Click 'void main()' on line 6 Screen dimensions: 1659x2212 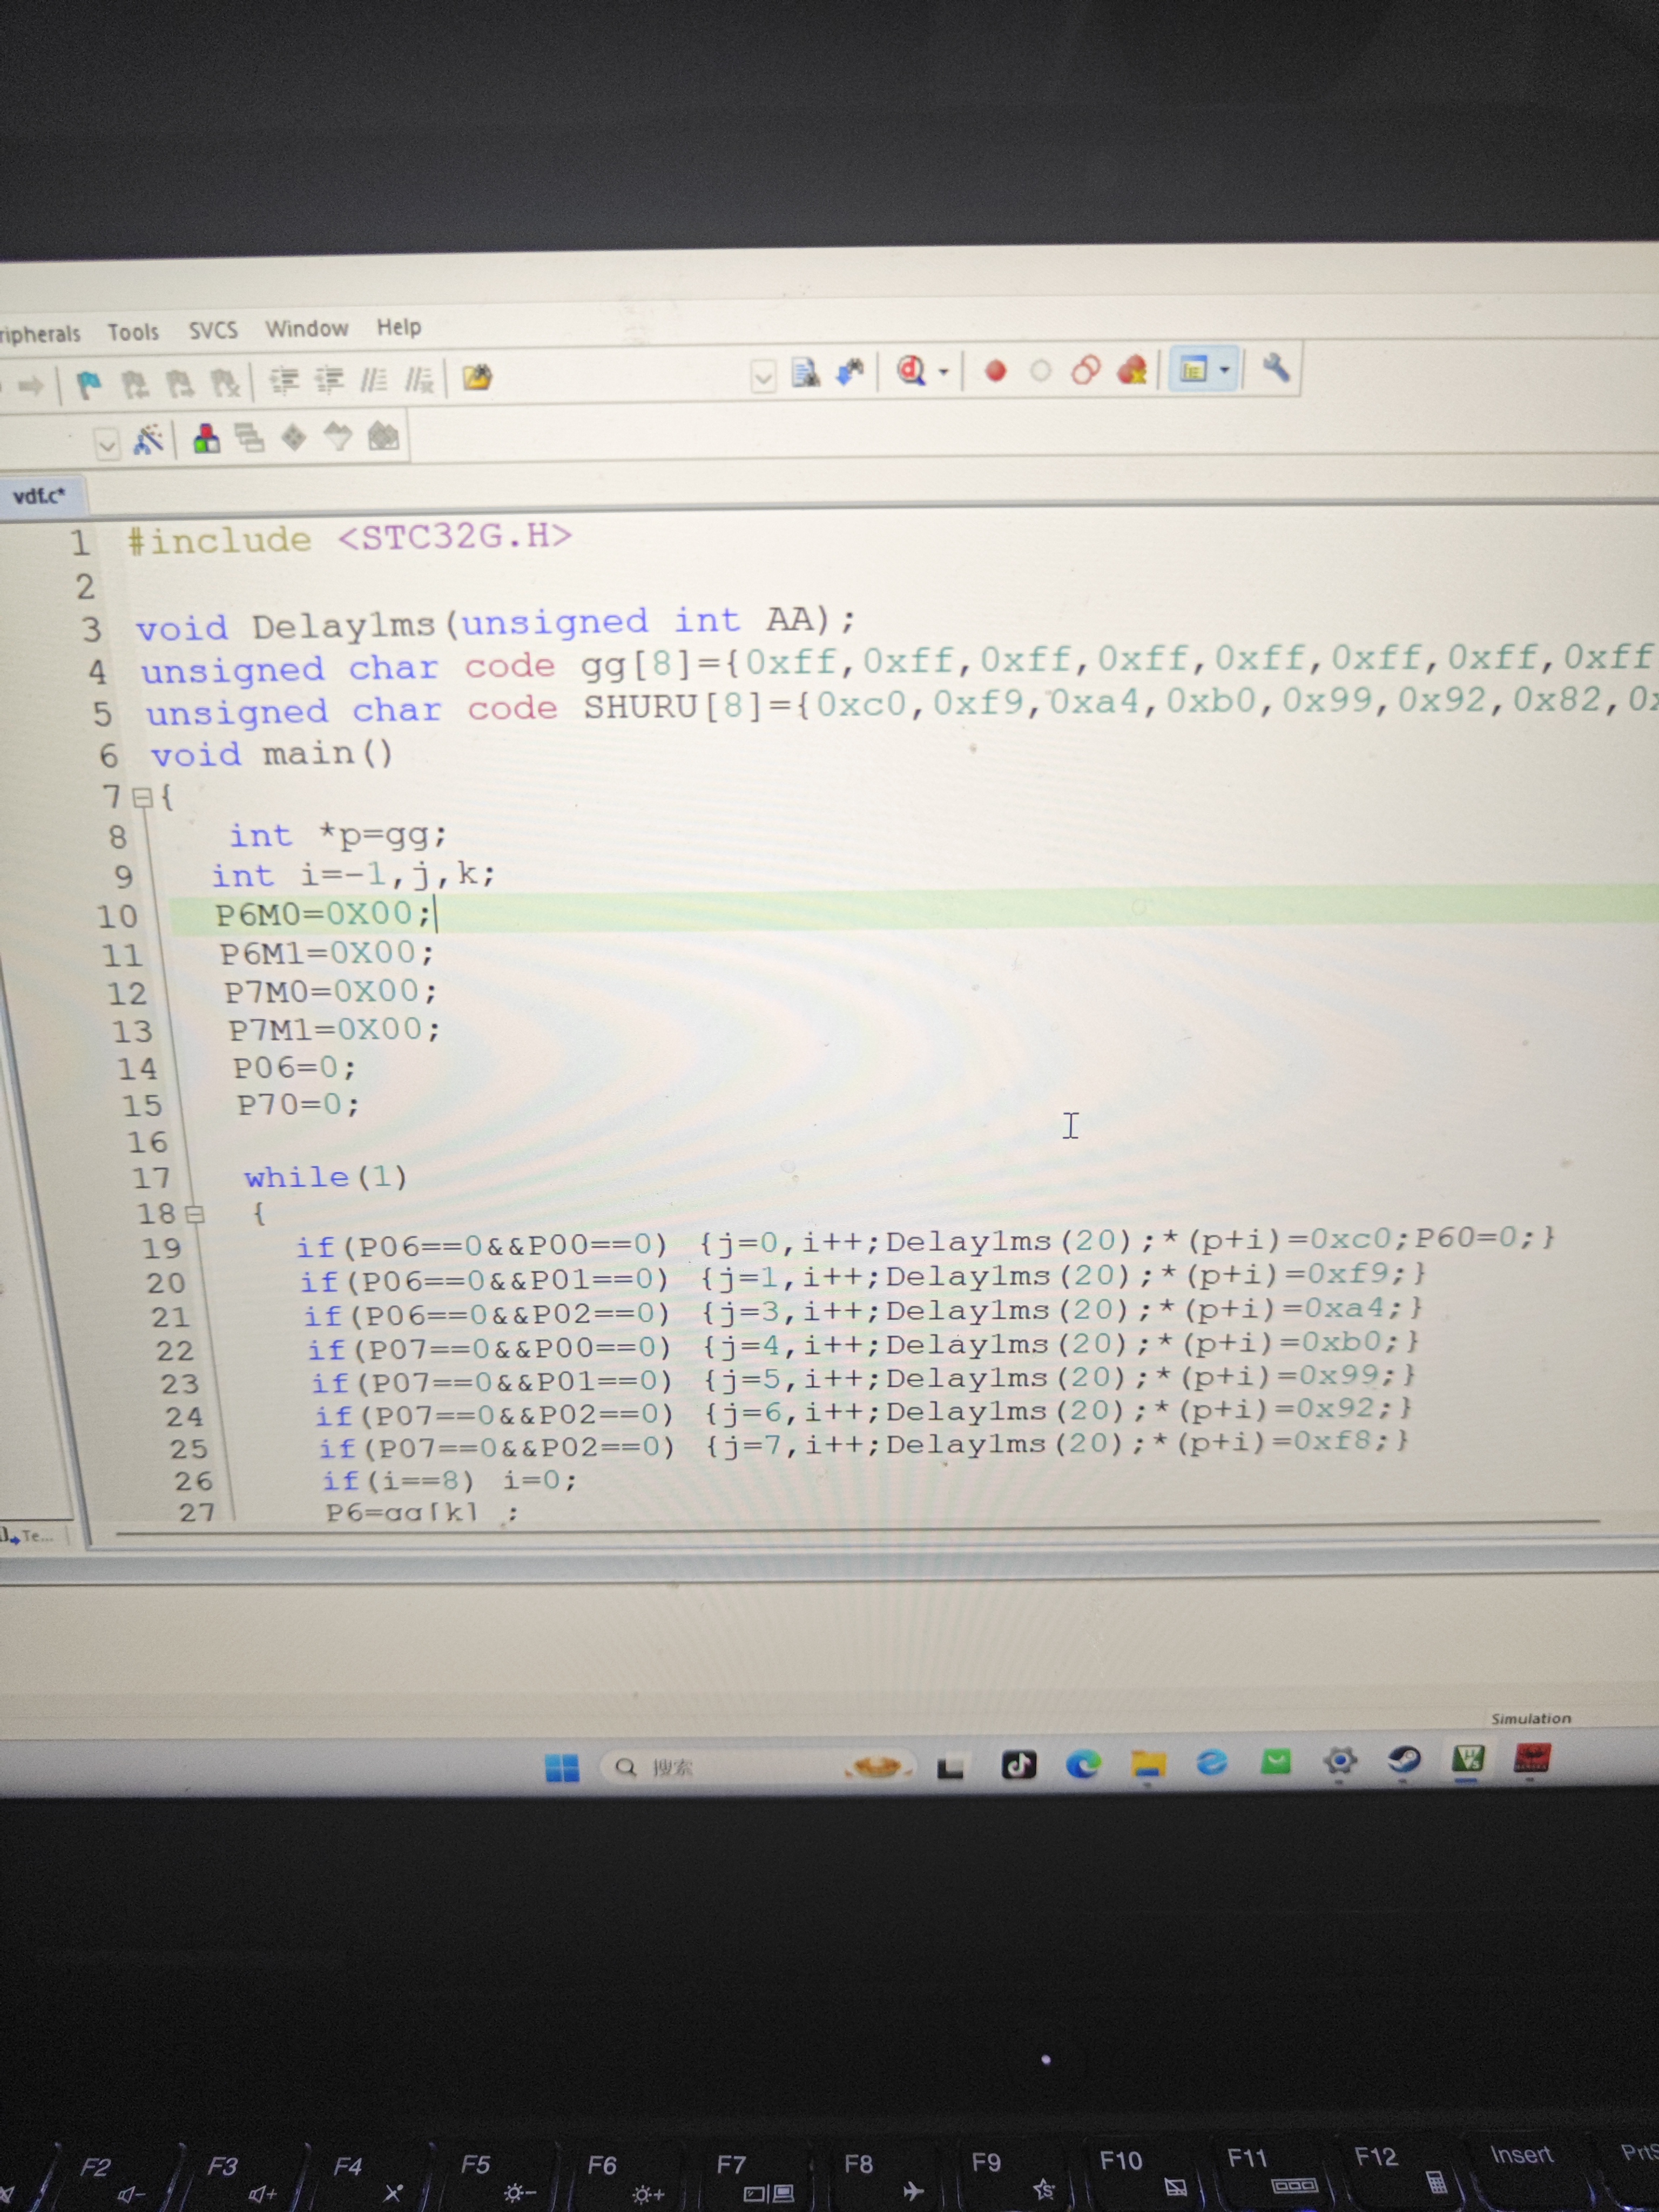pyautogui.click(x=271, y=753)
